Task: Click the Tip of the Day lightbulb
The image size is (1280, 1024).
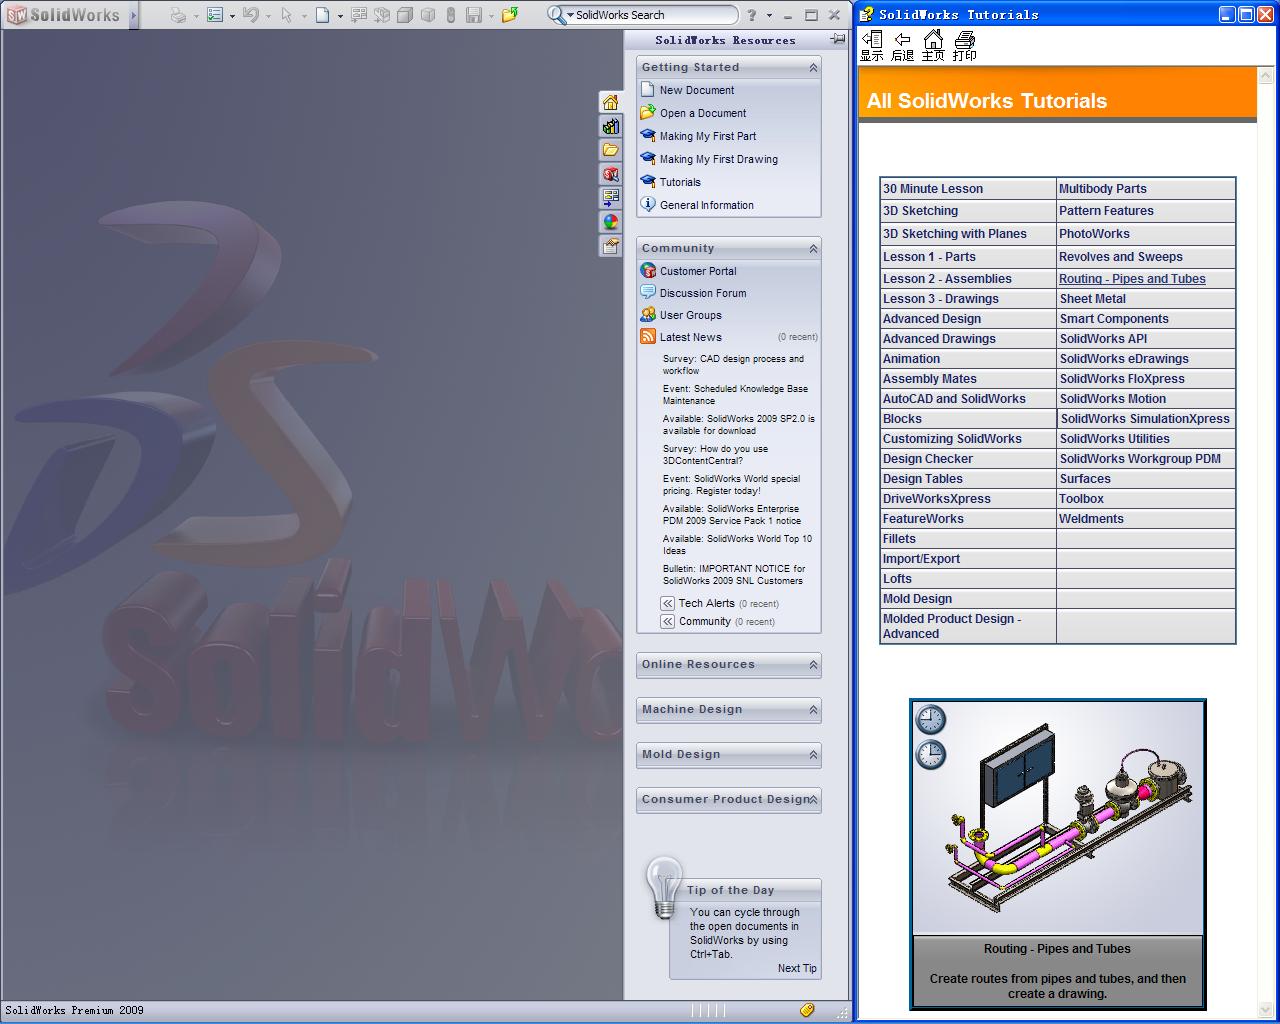Action: click(664, 887)
